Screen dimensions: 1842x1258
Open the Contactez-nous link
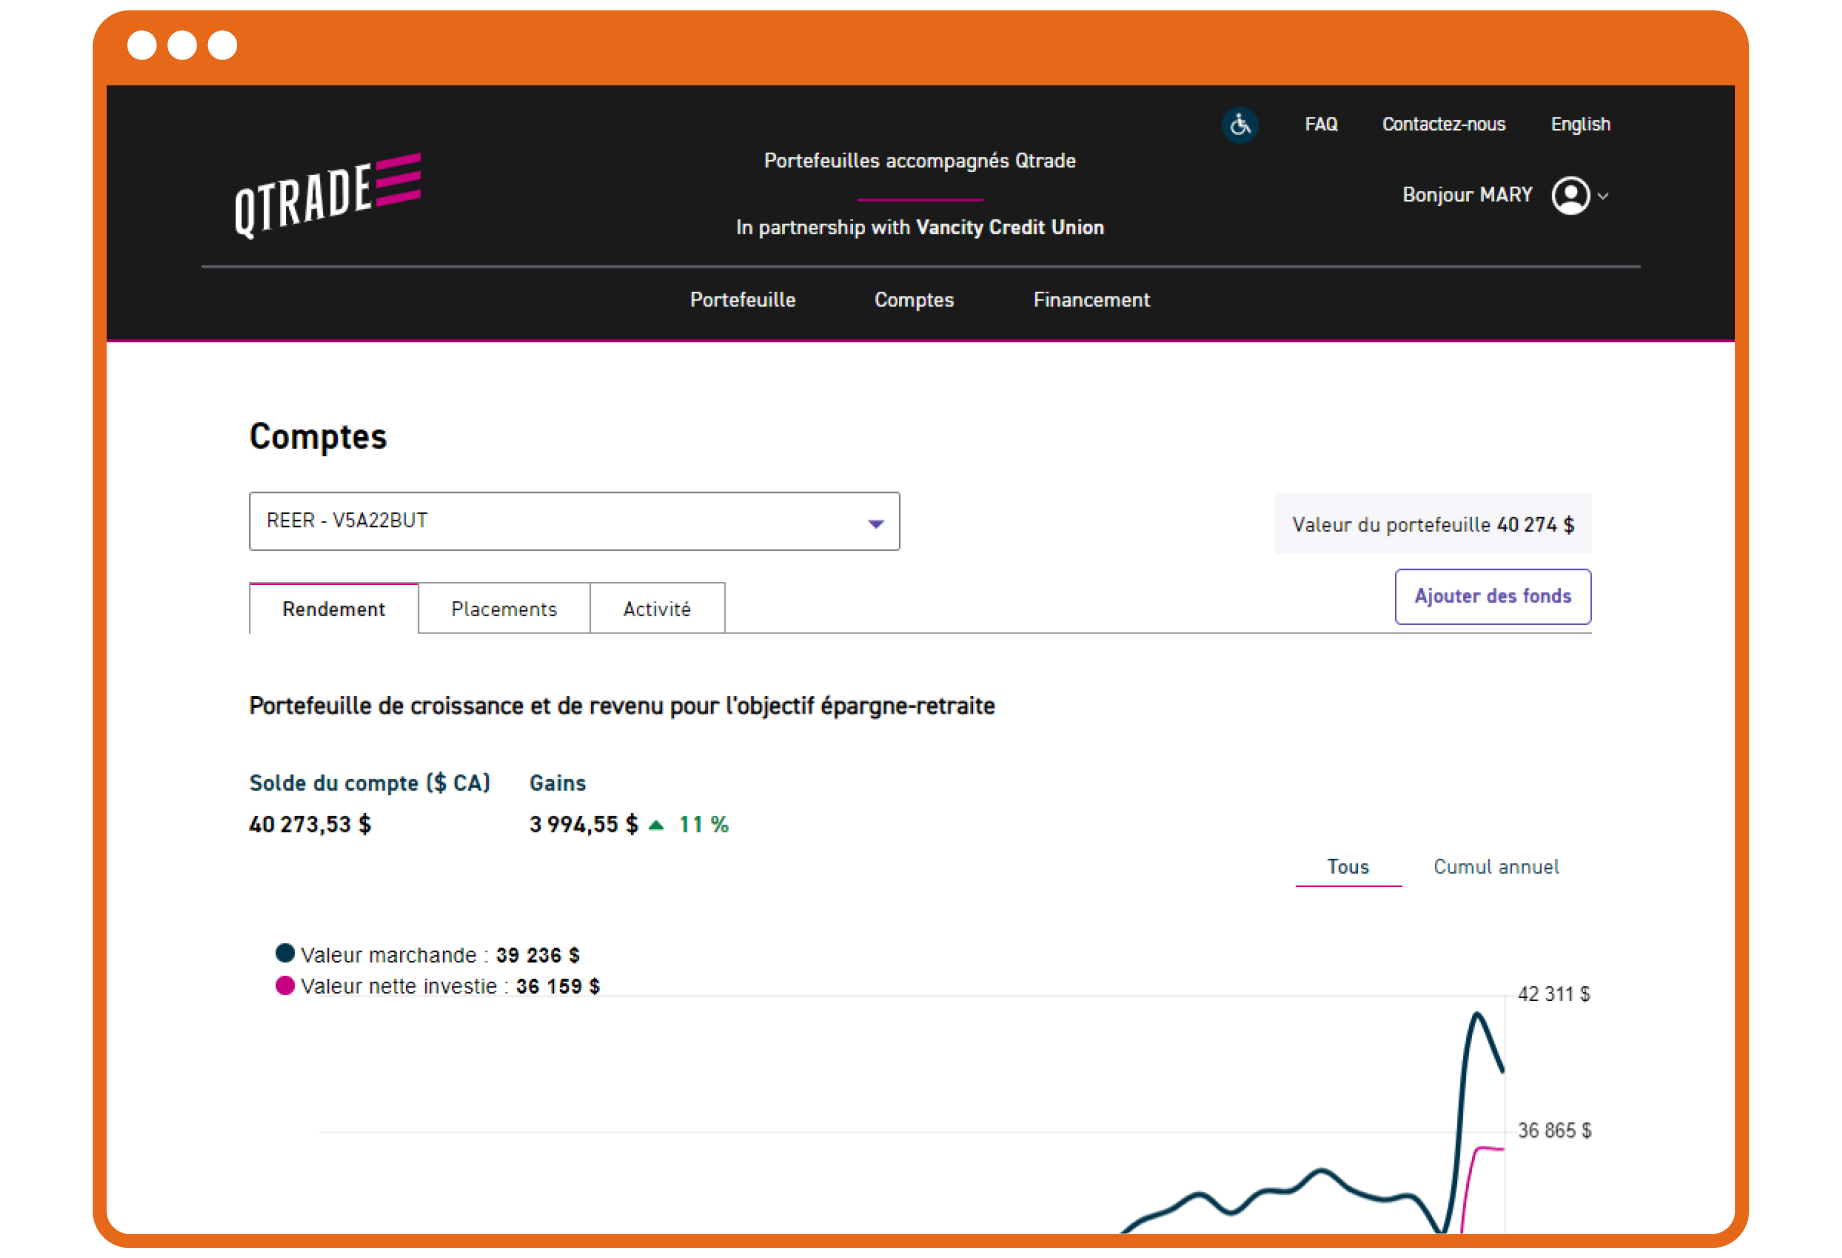click(x=1443, y=124)
